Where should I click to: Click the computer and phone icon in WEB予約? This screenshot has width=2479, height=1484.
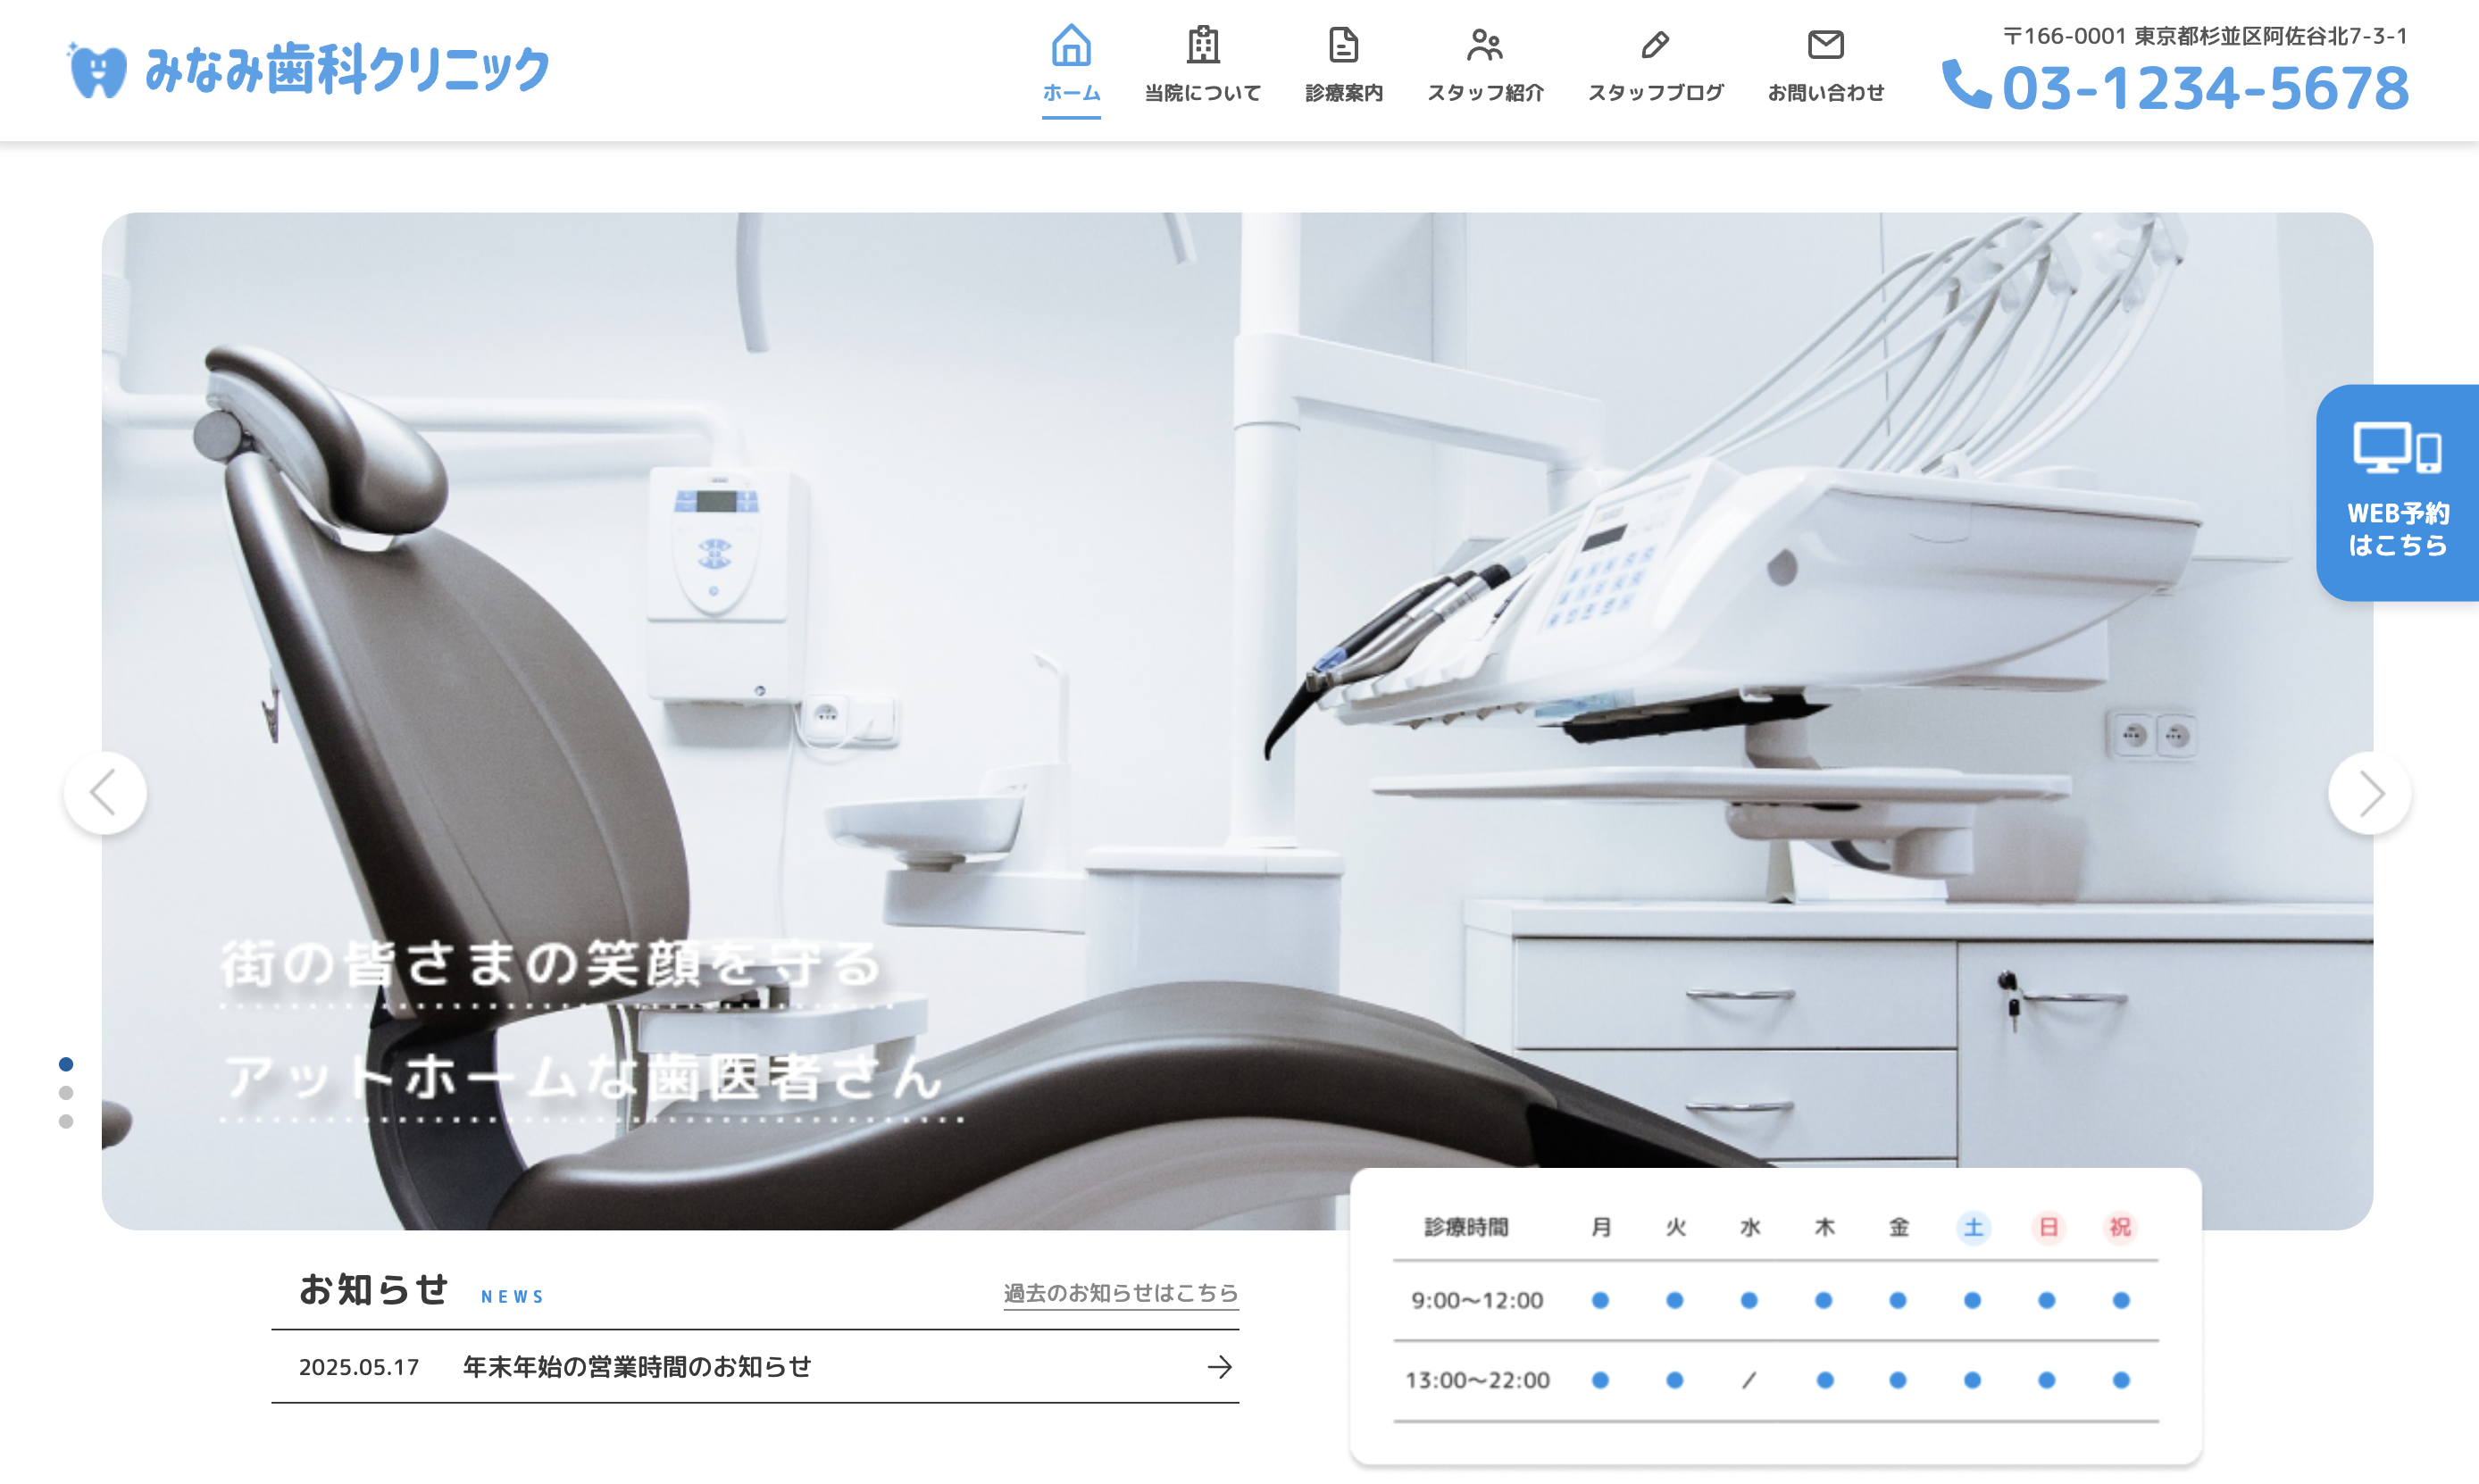[x=2396, y=449]
